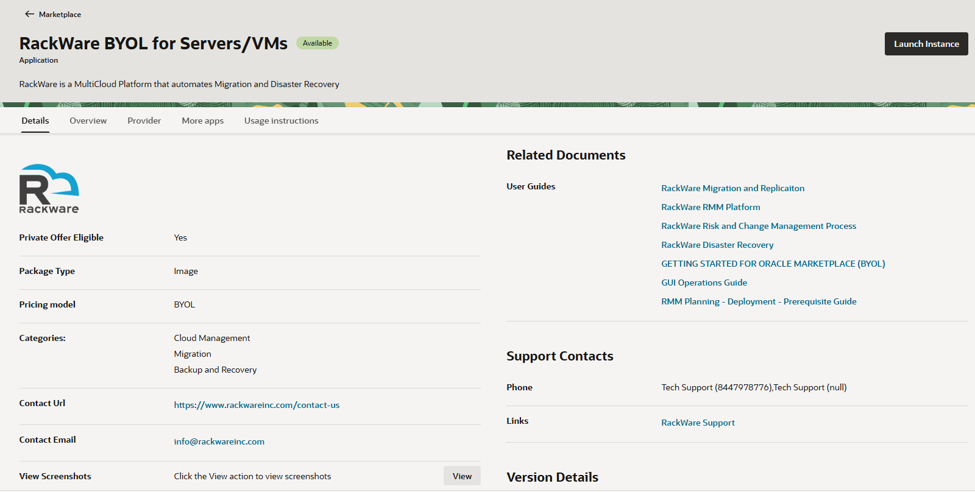
Task: Open the Provider tab
Action: tap(144, 121)
